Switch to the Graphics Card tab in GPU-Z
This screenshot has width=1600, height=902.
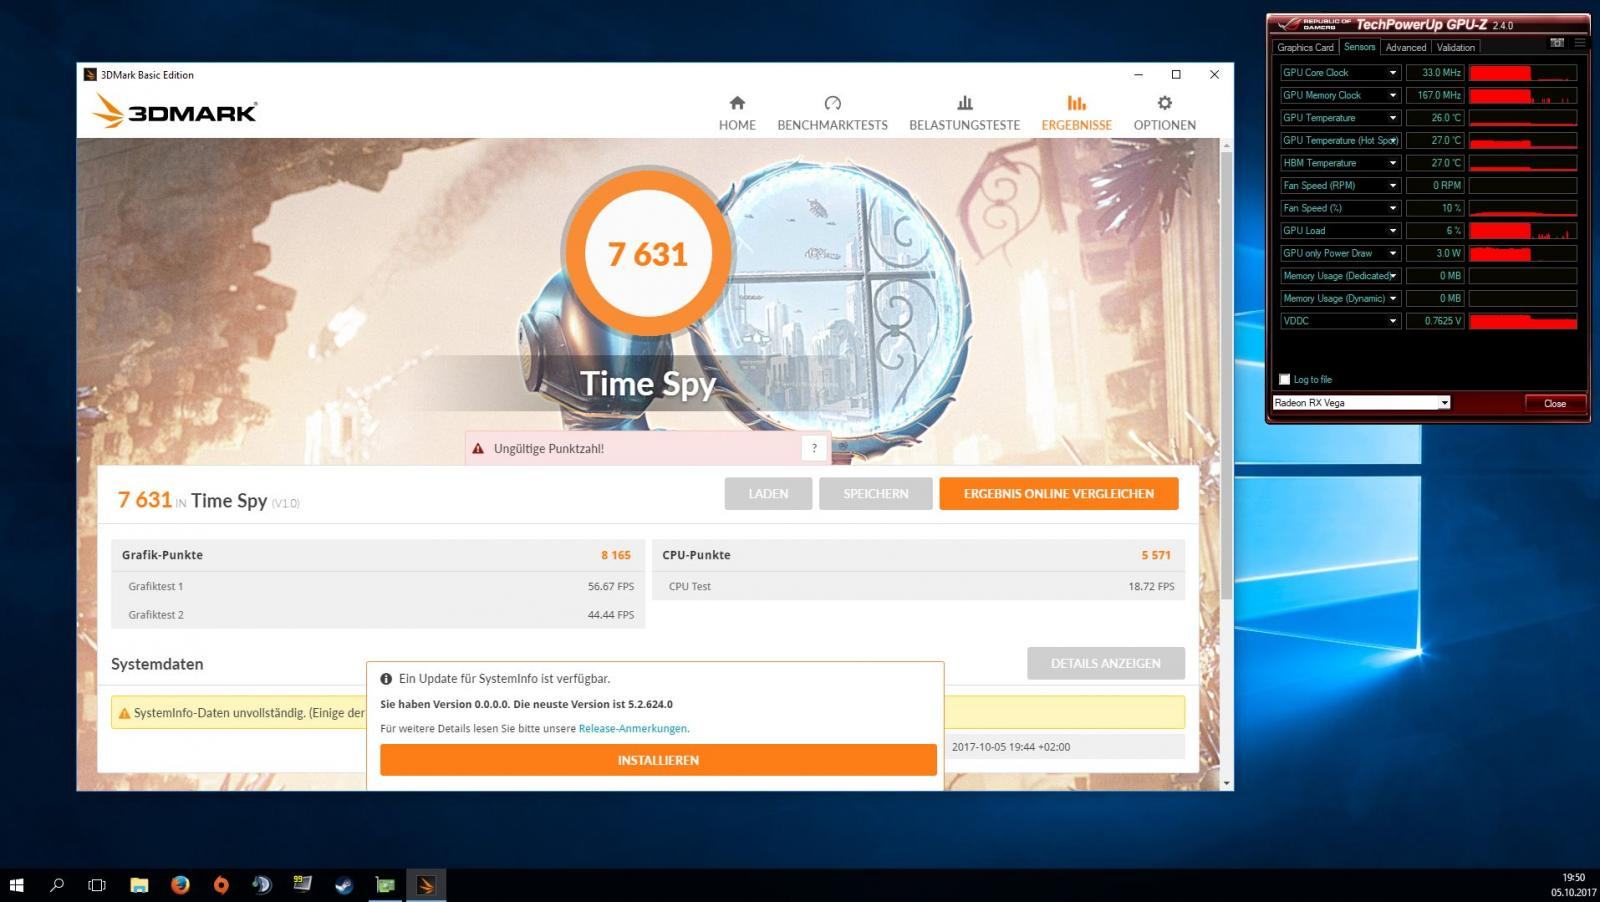(x=1305, y=47)
